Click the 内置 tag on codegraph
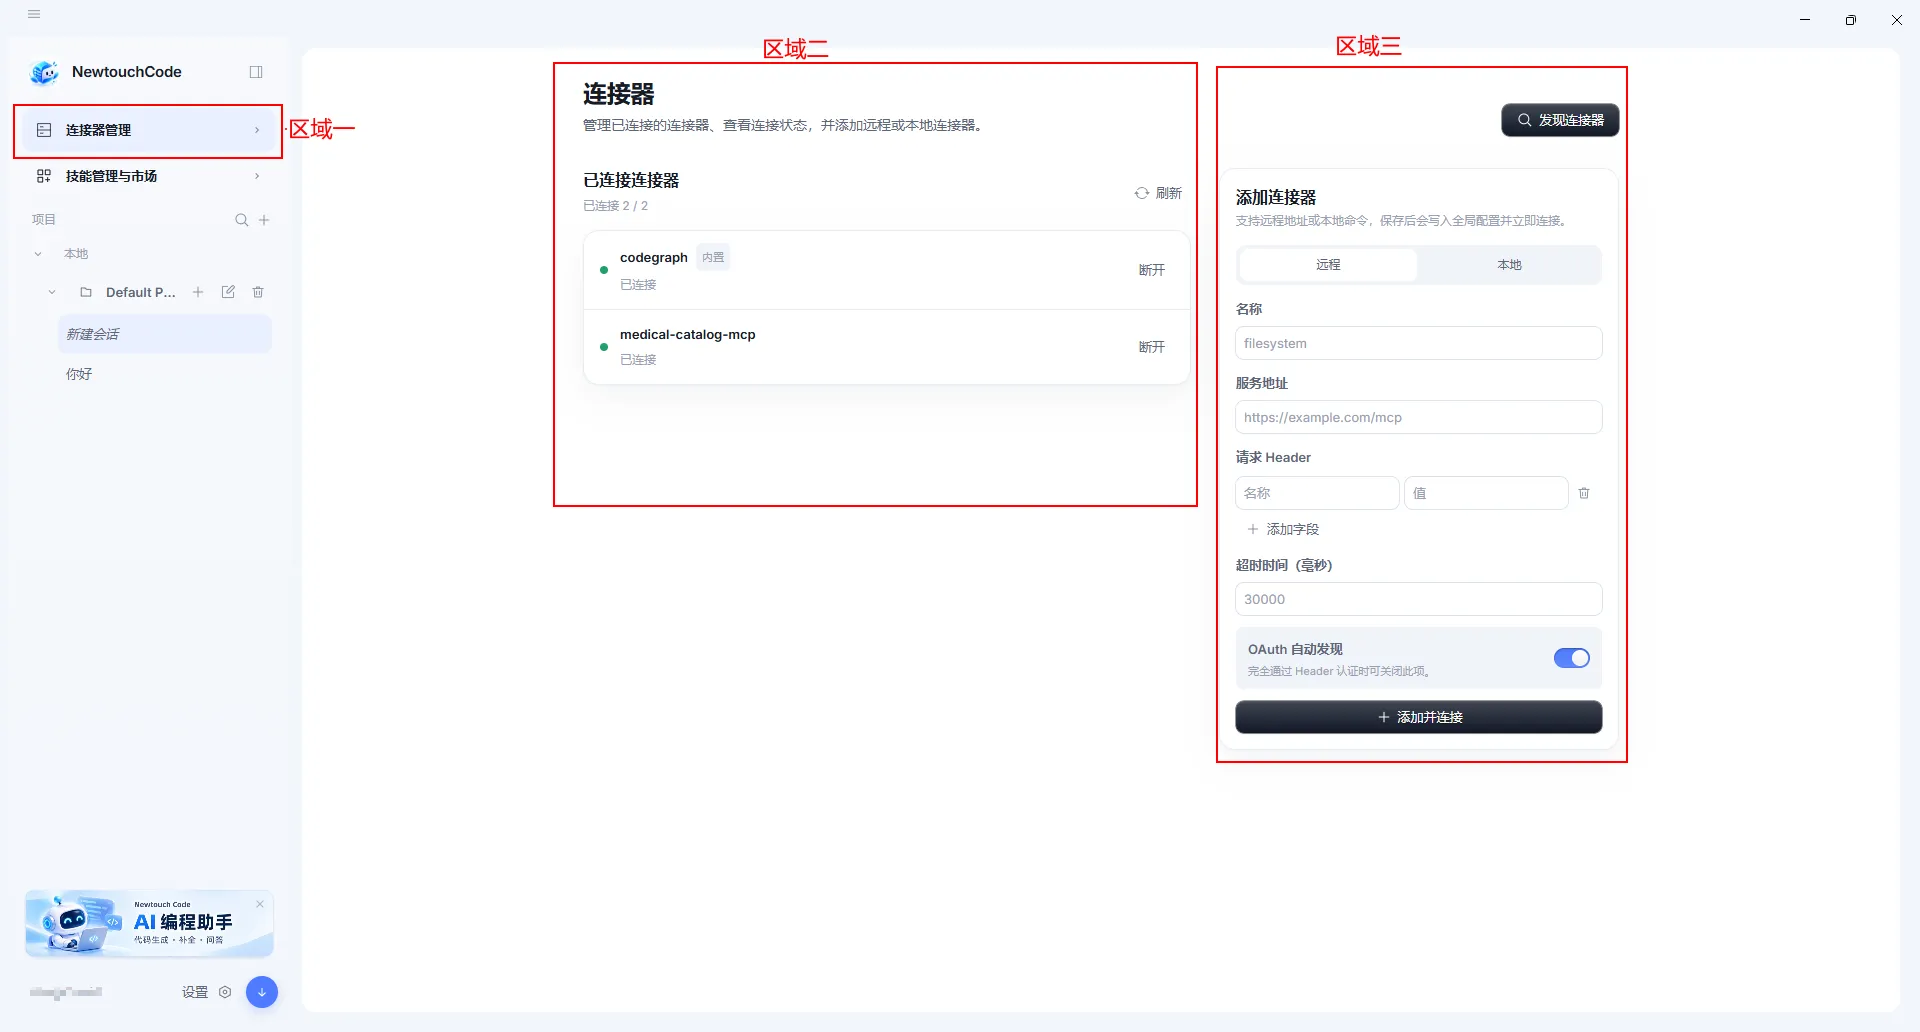Screen dimensions: 1920x1032 [x=713, y=257]
